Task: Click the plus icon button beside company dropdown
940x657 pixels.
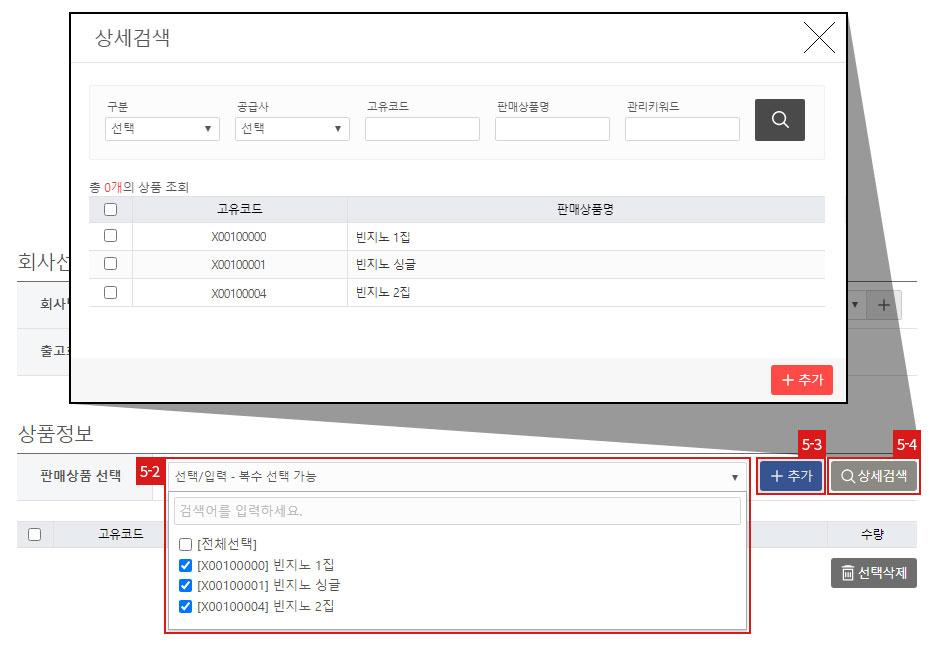Action: [x=883, y=305]
